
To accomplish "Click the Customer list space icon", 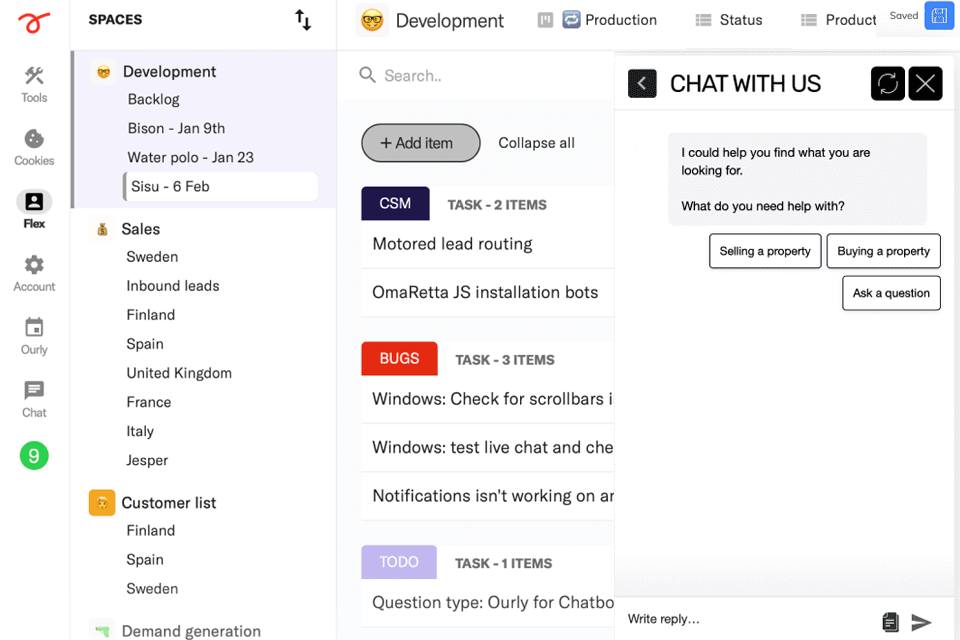I will (x=102, y=503).
